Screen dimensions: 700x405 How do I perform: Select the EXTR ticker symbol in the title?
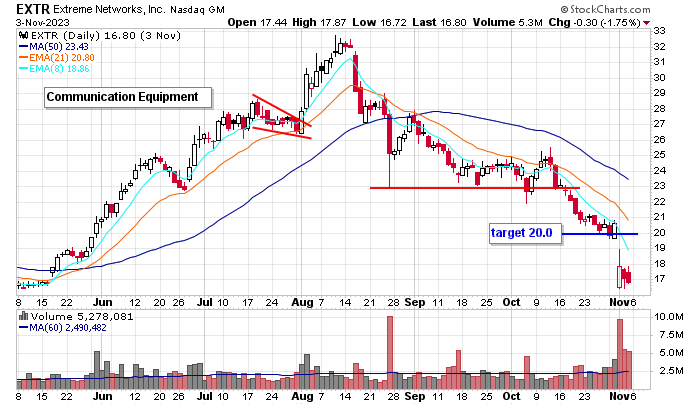(33, 9)
